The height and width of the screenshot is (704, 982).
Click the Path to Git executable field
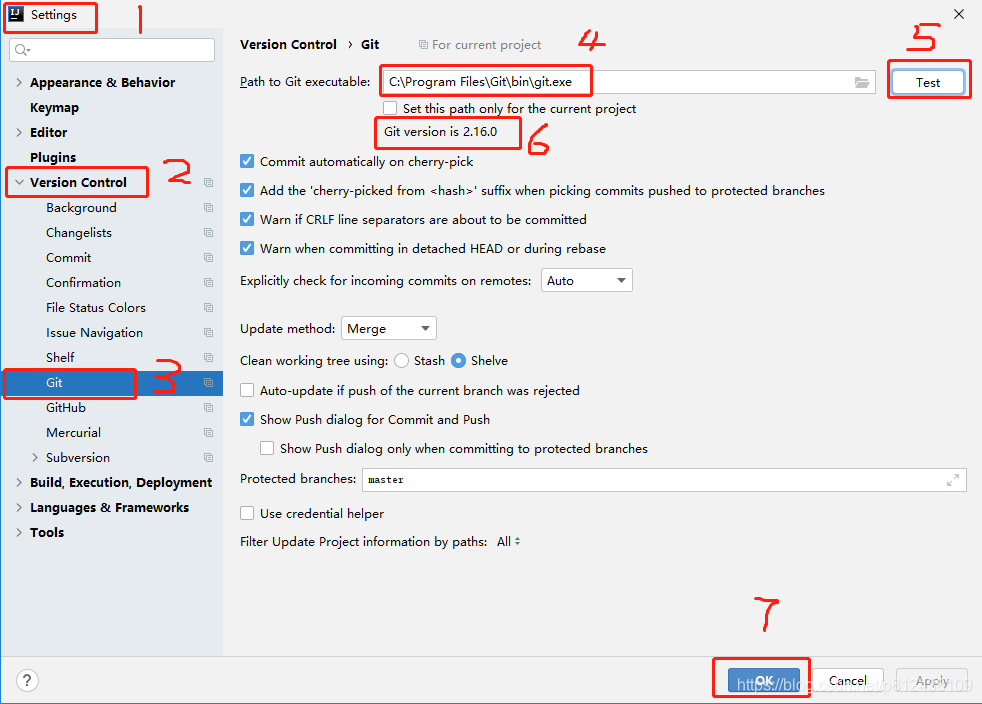[x=628, y=82]
